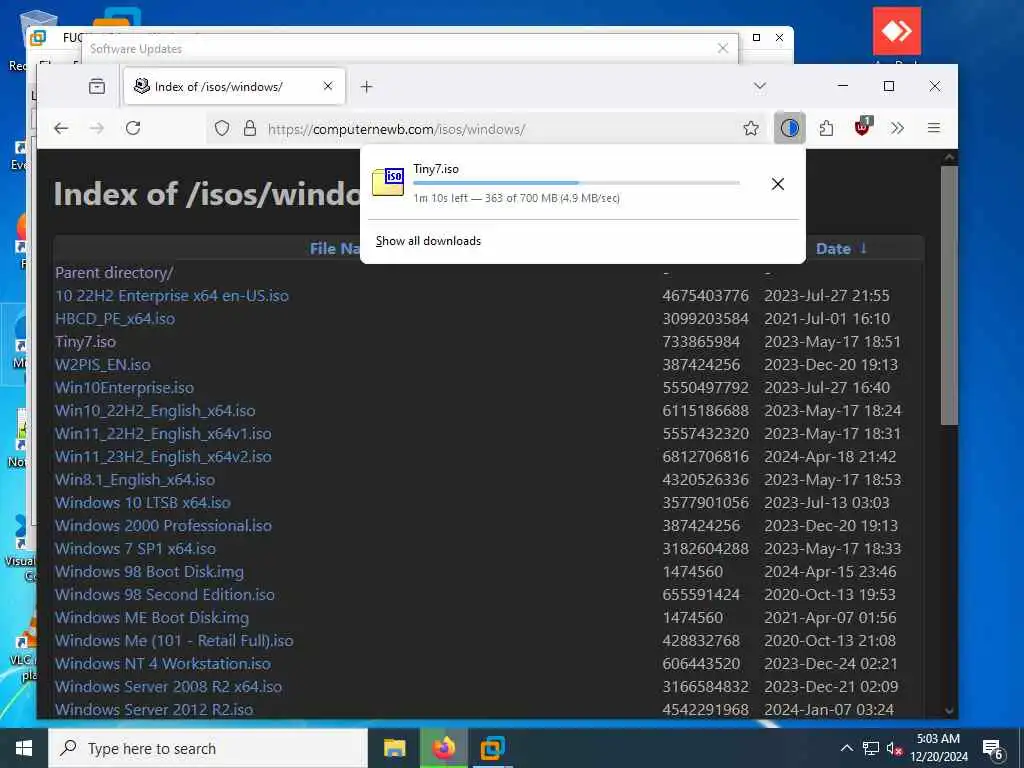Open File Explorer from taskbar
The width and height of the screenshot is (1024, 768).
click(x=394, y=748)
